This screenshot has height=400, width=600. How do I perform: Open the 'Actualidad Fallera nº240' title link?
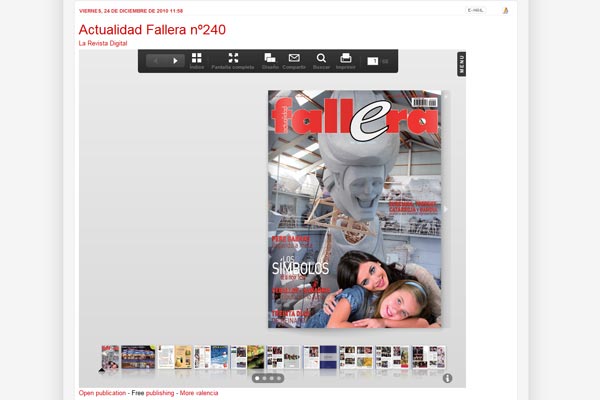[x=152, y=30]
